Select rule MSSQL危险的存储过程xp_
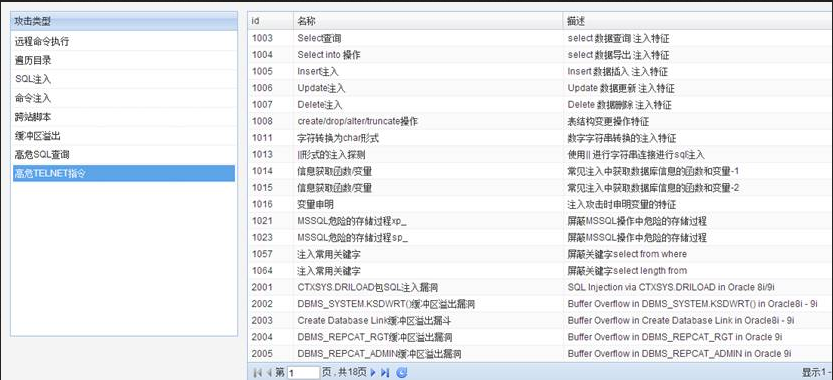The width and height of the screenshot is (833, 380). [540, 221]
